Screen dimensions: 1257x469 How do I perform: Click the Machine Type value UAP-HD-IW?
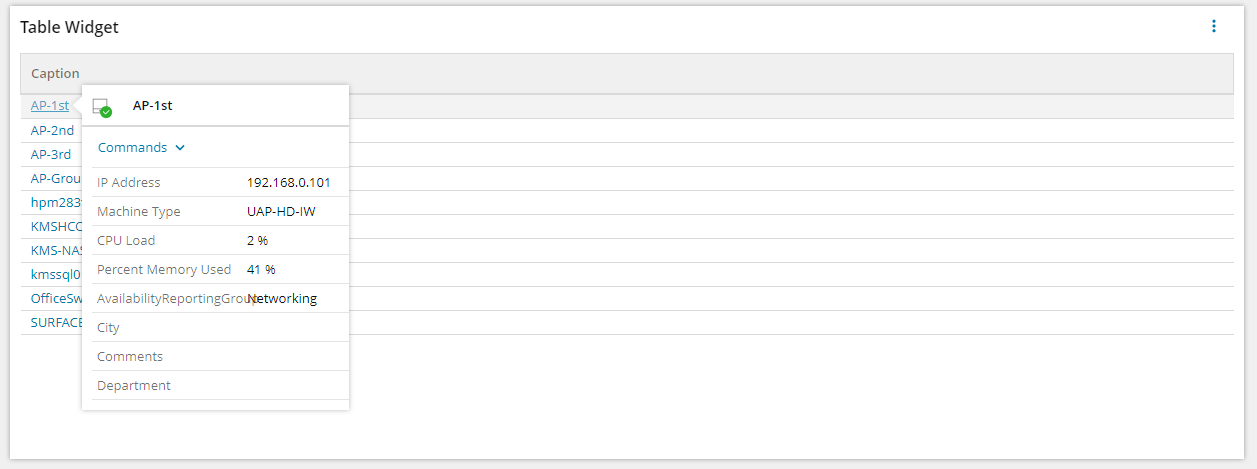(281, 211)
